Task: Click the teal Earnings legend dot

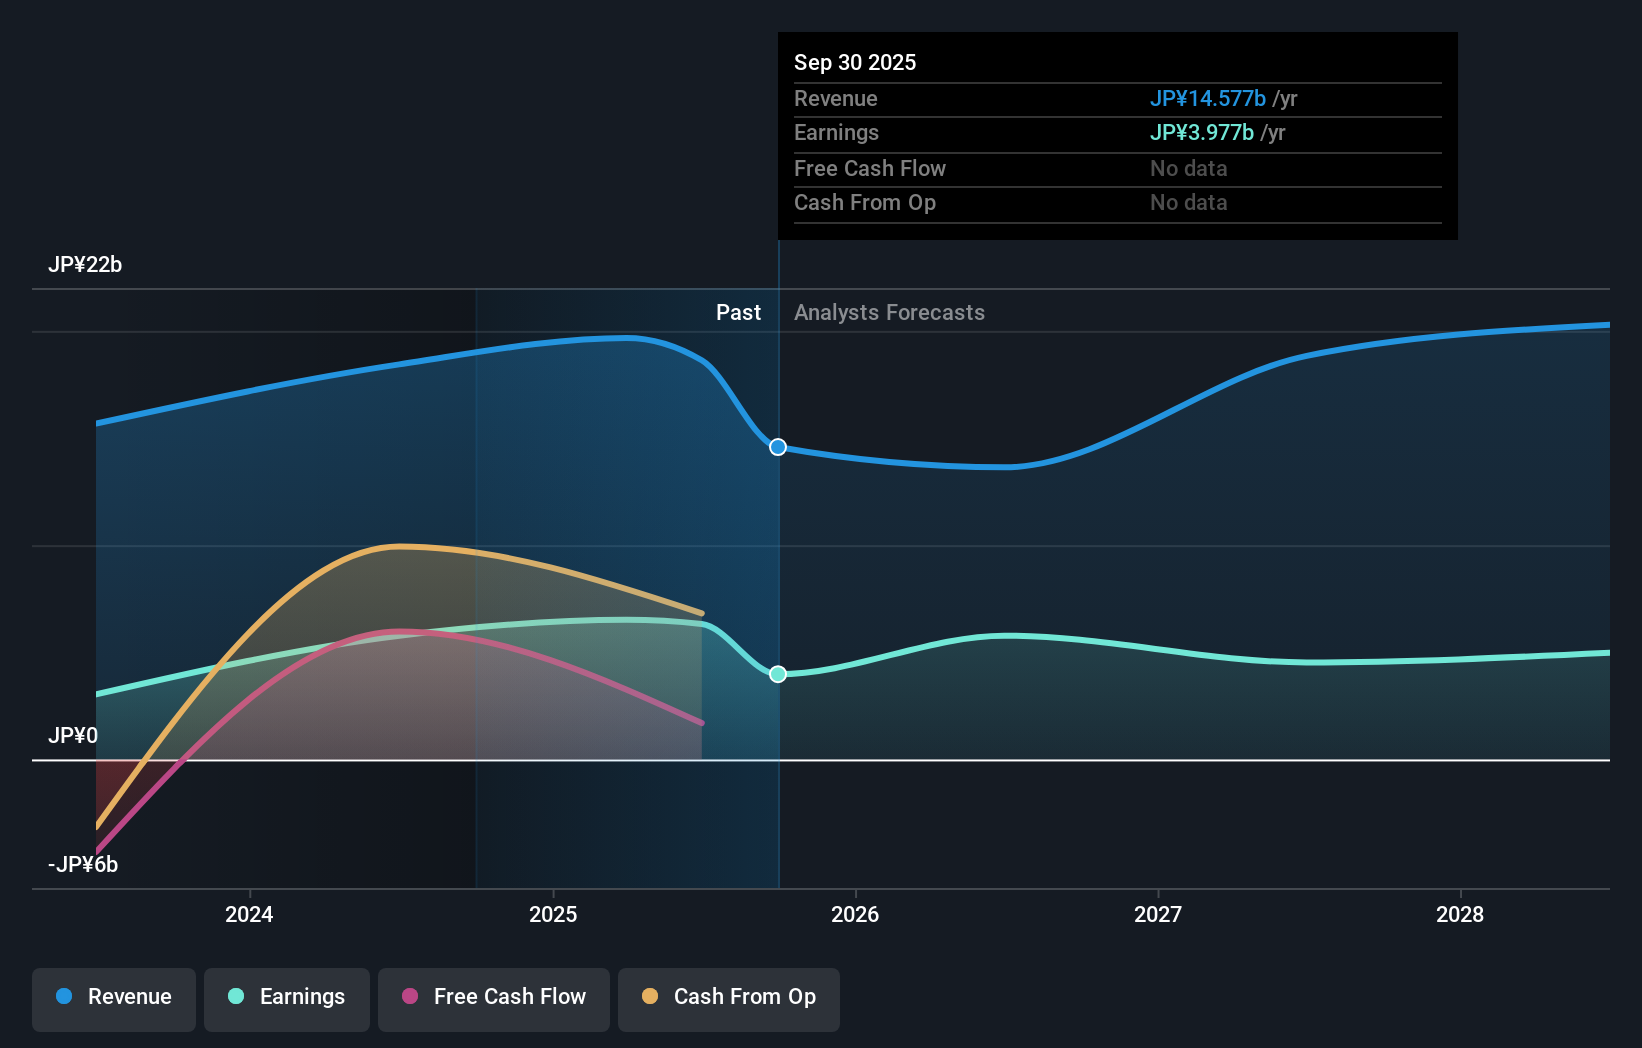Action: pos(236,997)
